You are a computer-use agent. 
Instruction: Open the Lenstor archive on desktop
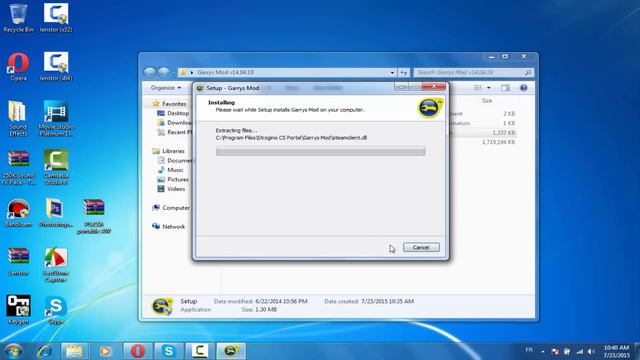click(18, 262)
